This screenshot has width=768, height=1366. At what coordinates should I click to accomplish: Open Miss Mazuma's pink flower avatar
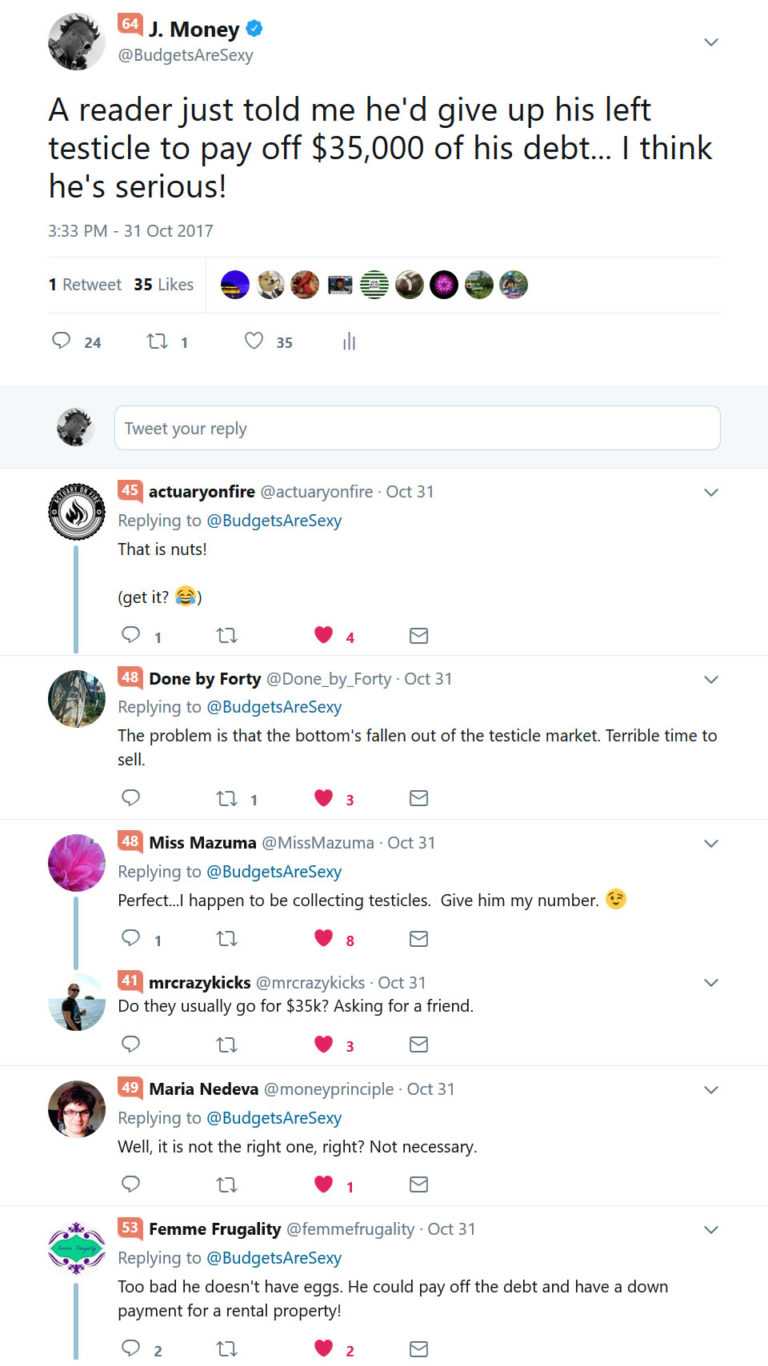(76, 862)
